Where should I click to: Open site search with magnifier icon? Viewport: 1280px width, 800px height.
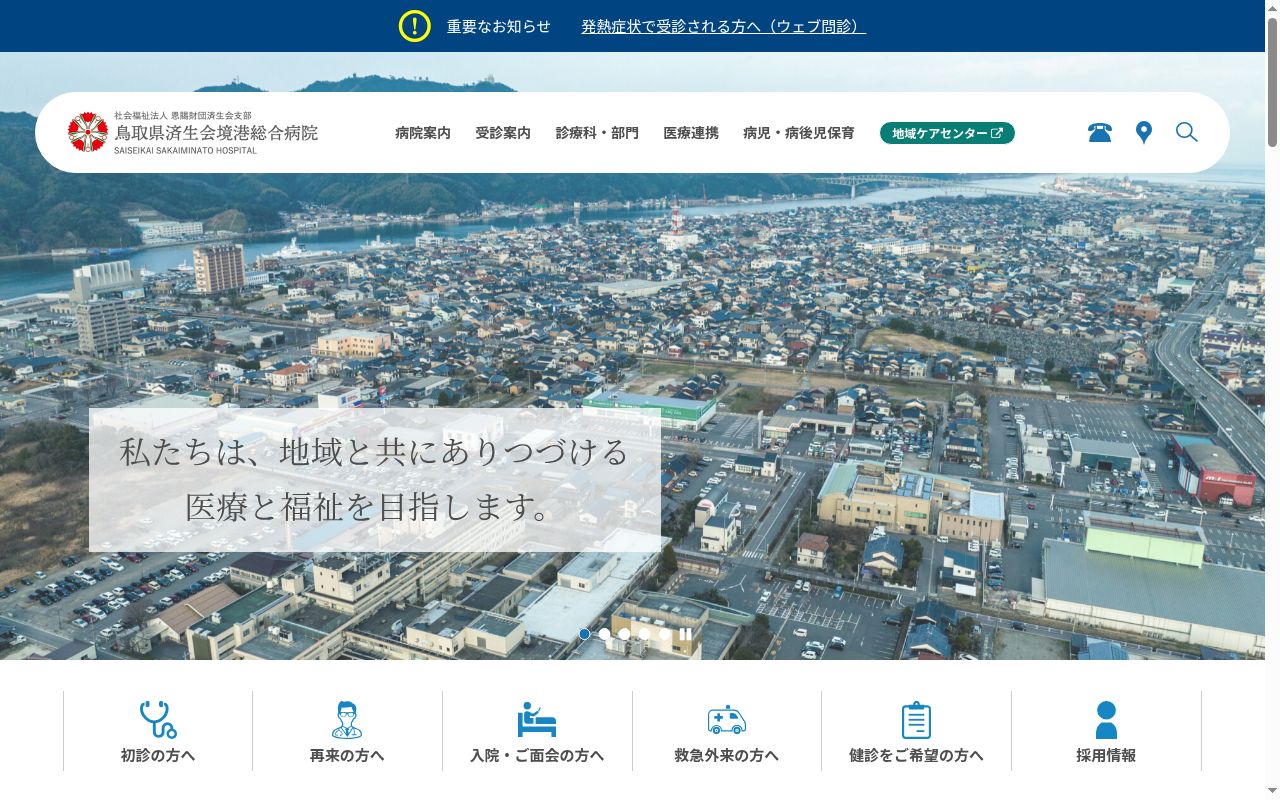point(1187,132)
